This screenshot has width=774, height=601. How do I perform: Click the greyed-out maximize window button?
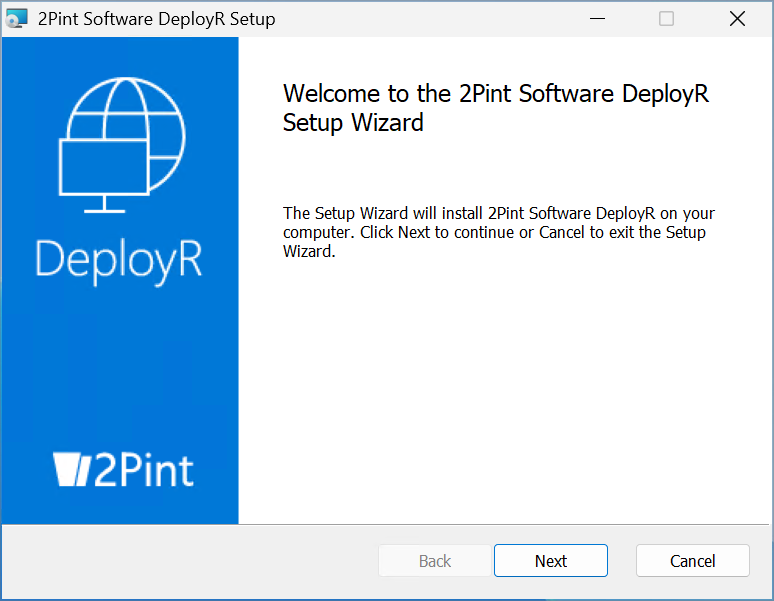pos(666,19)
